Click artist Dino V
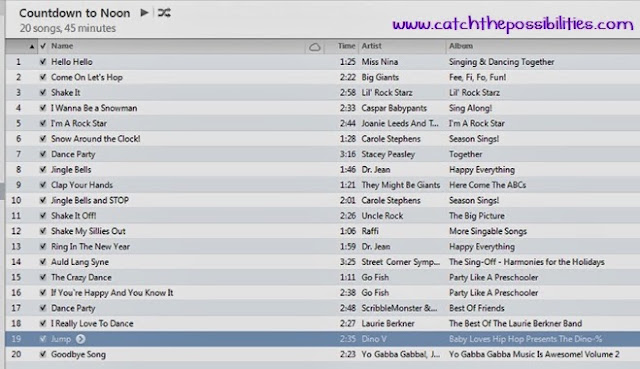Screen dimensions: 640x369 pos(373,339)
